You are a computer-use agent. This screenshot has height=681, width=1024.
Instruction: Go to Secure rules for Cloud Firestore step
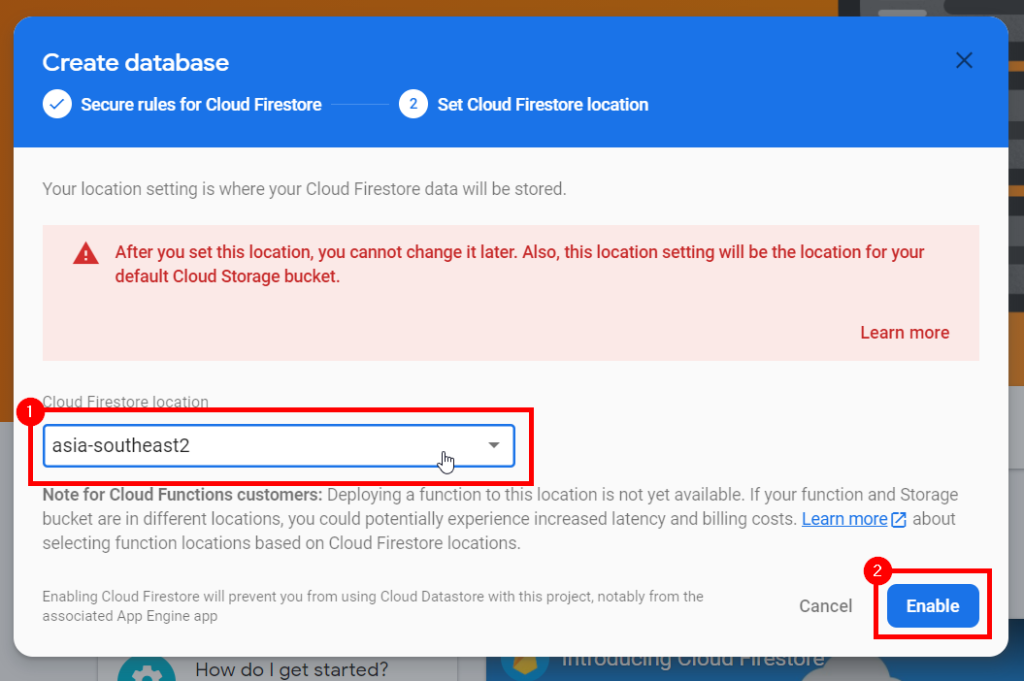tap(201, 104)
